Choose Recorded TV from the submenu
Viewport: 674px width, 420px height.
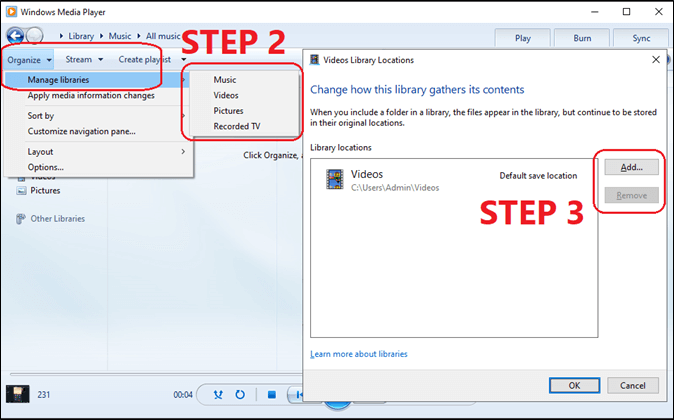click(238, 127)
